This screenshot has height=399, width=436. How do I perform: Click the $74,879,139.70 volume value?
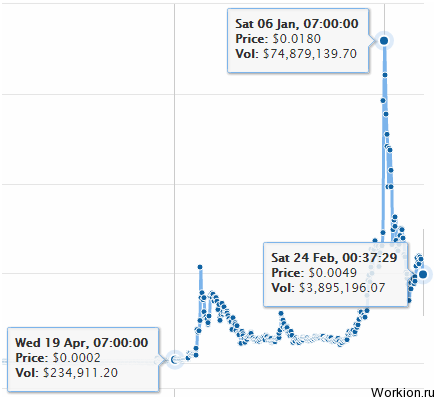point(310,54)
